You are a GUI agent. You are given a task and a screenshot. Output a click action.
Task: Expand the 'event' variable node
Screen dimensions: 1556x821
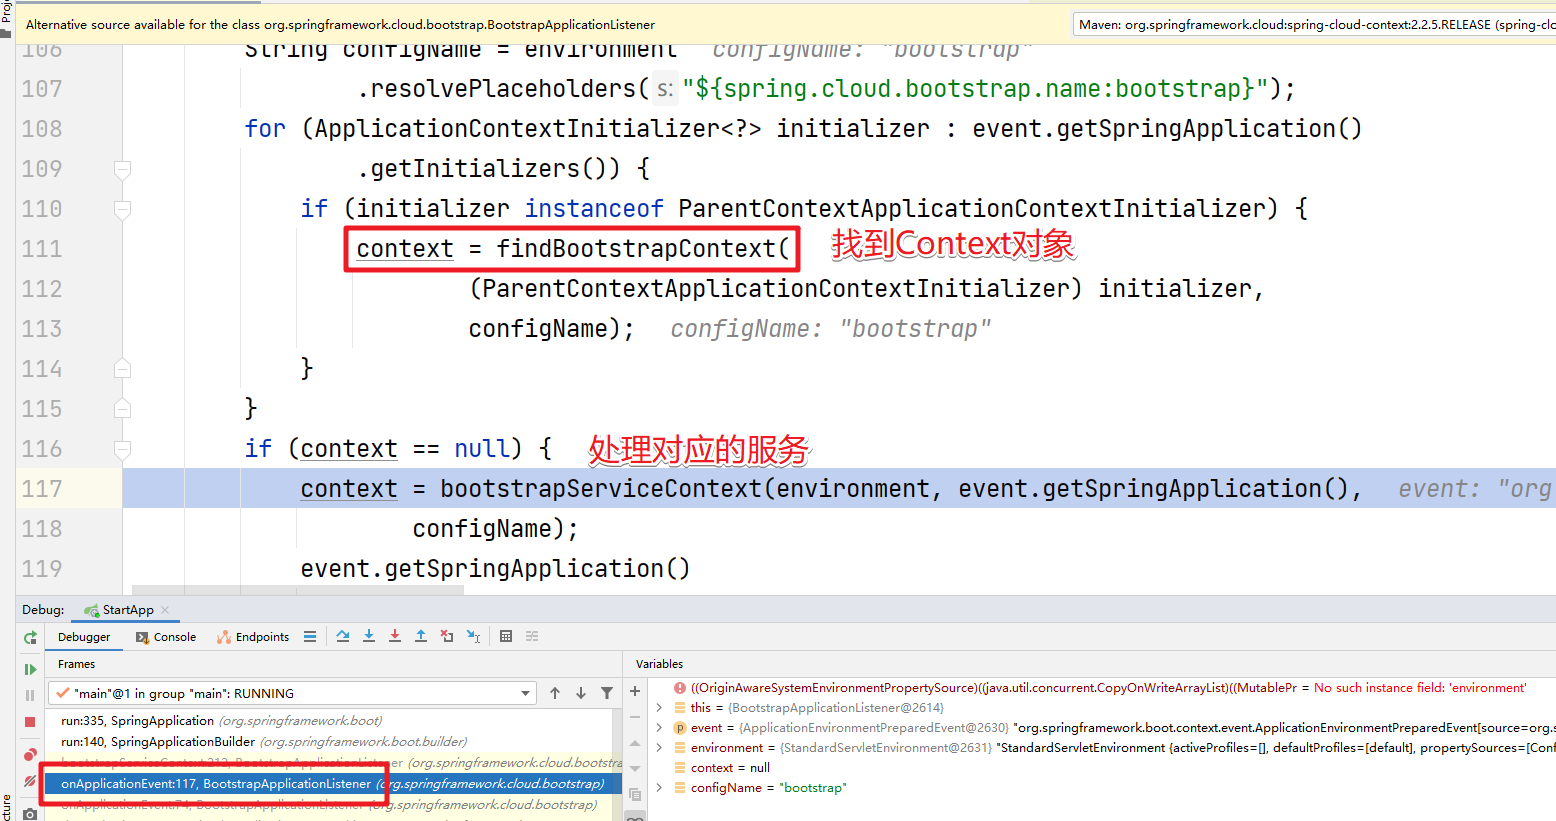659,728
